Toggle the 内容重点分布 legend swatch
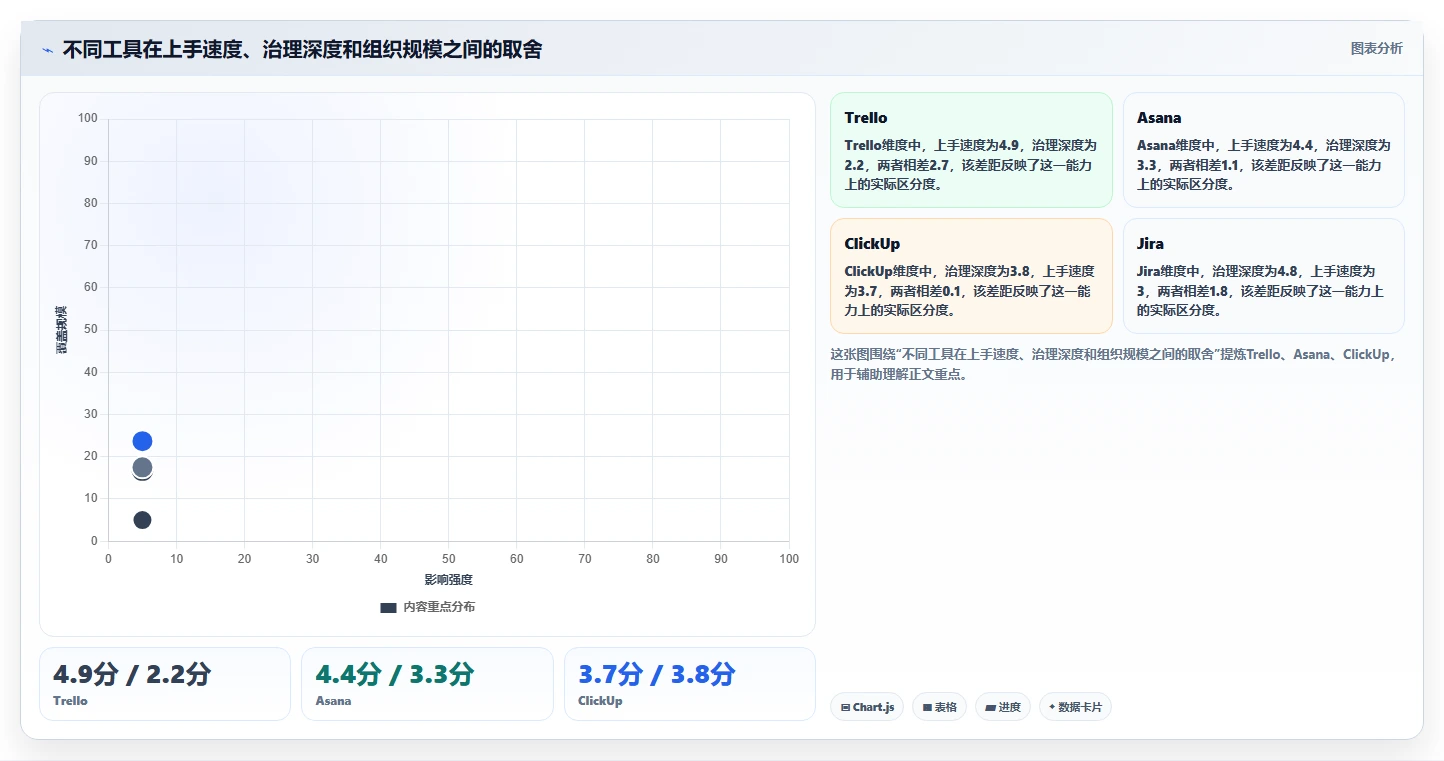 click(389, 607)
